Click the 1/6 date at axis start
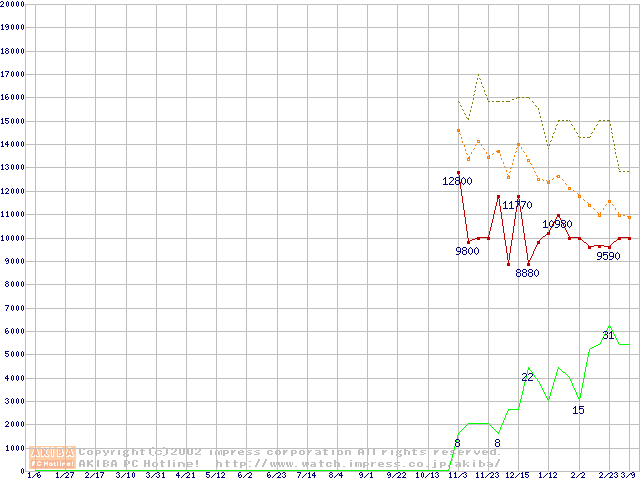 tap(34, 475)
